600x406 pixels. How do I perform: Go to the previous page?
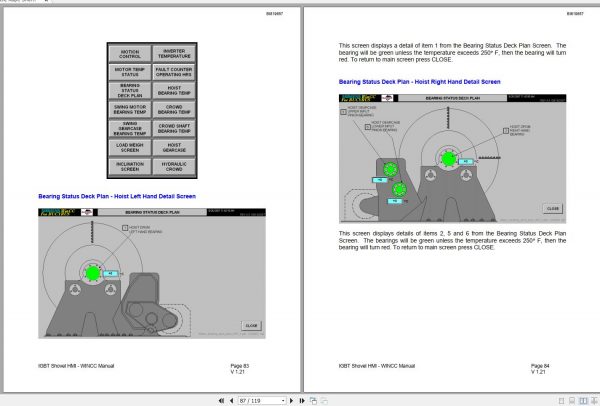click(231, 401)
